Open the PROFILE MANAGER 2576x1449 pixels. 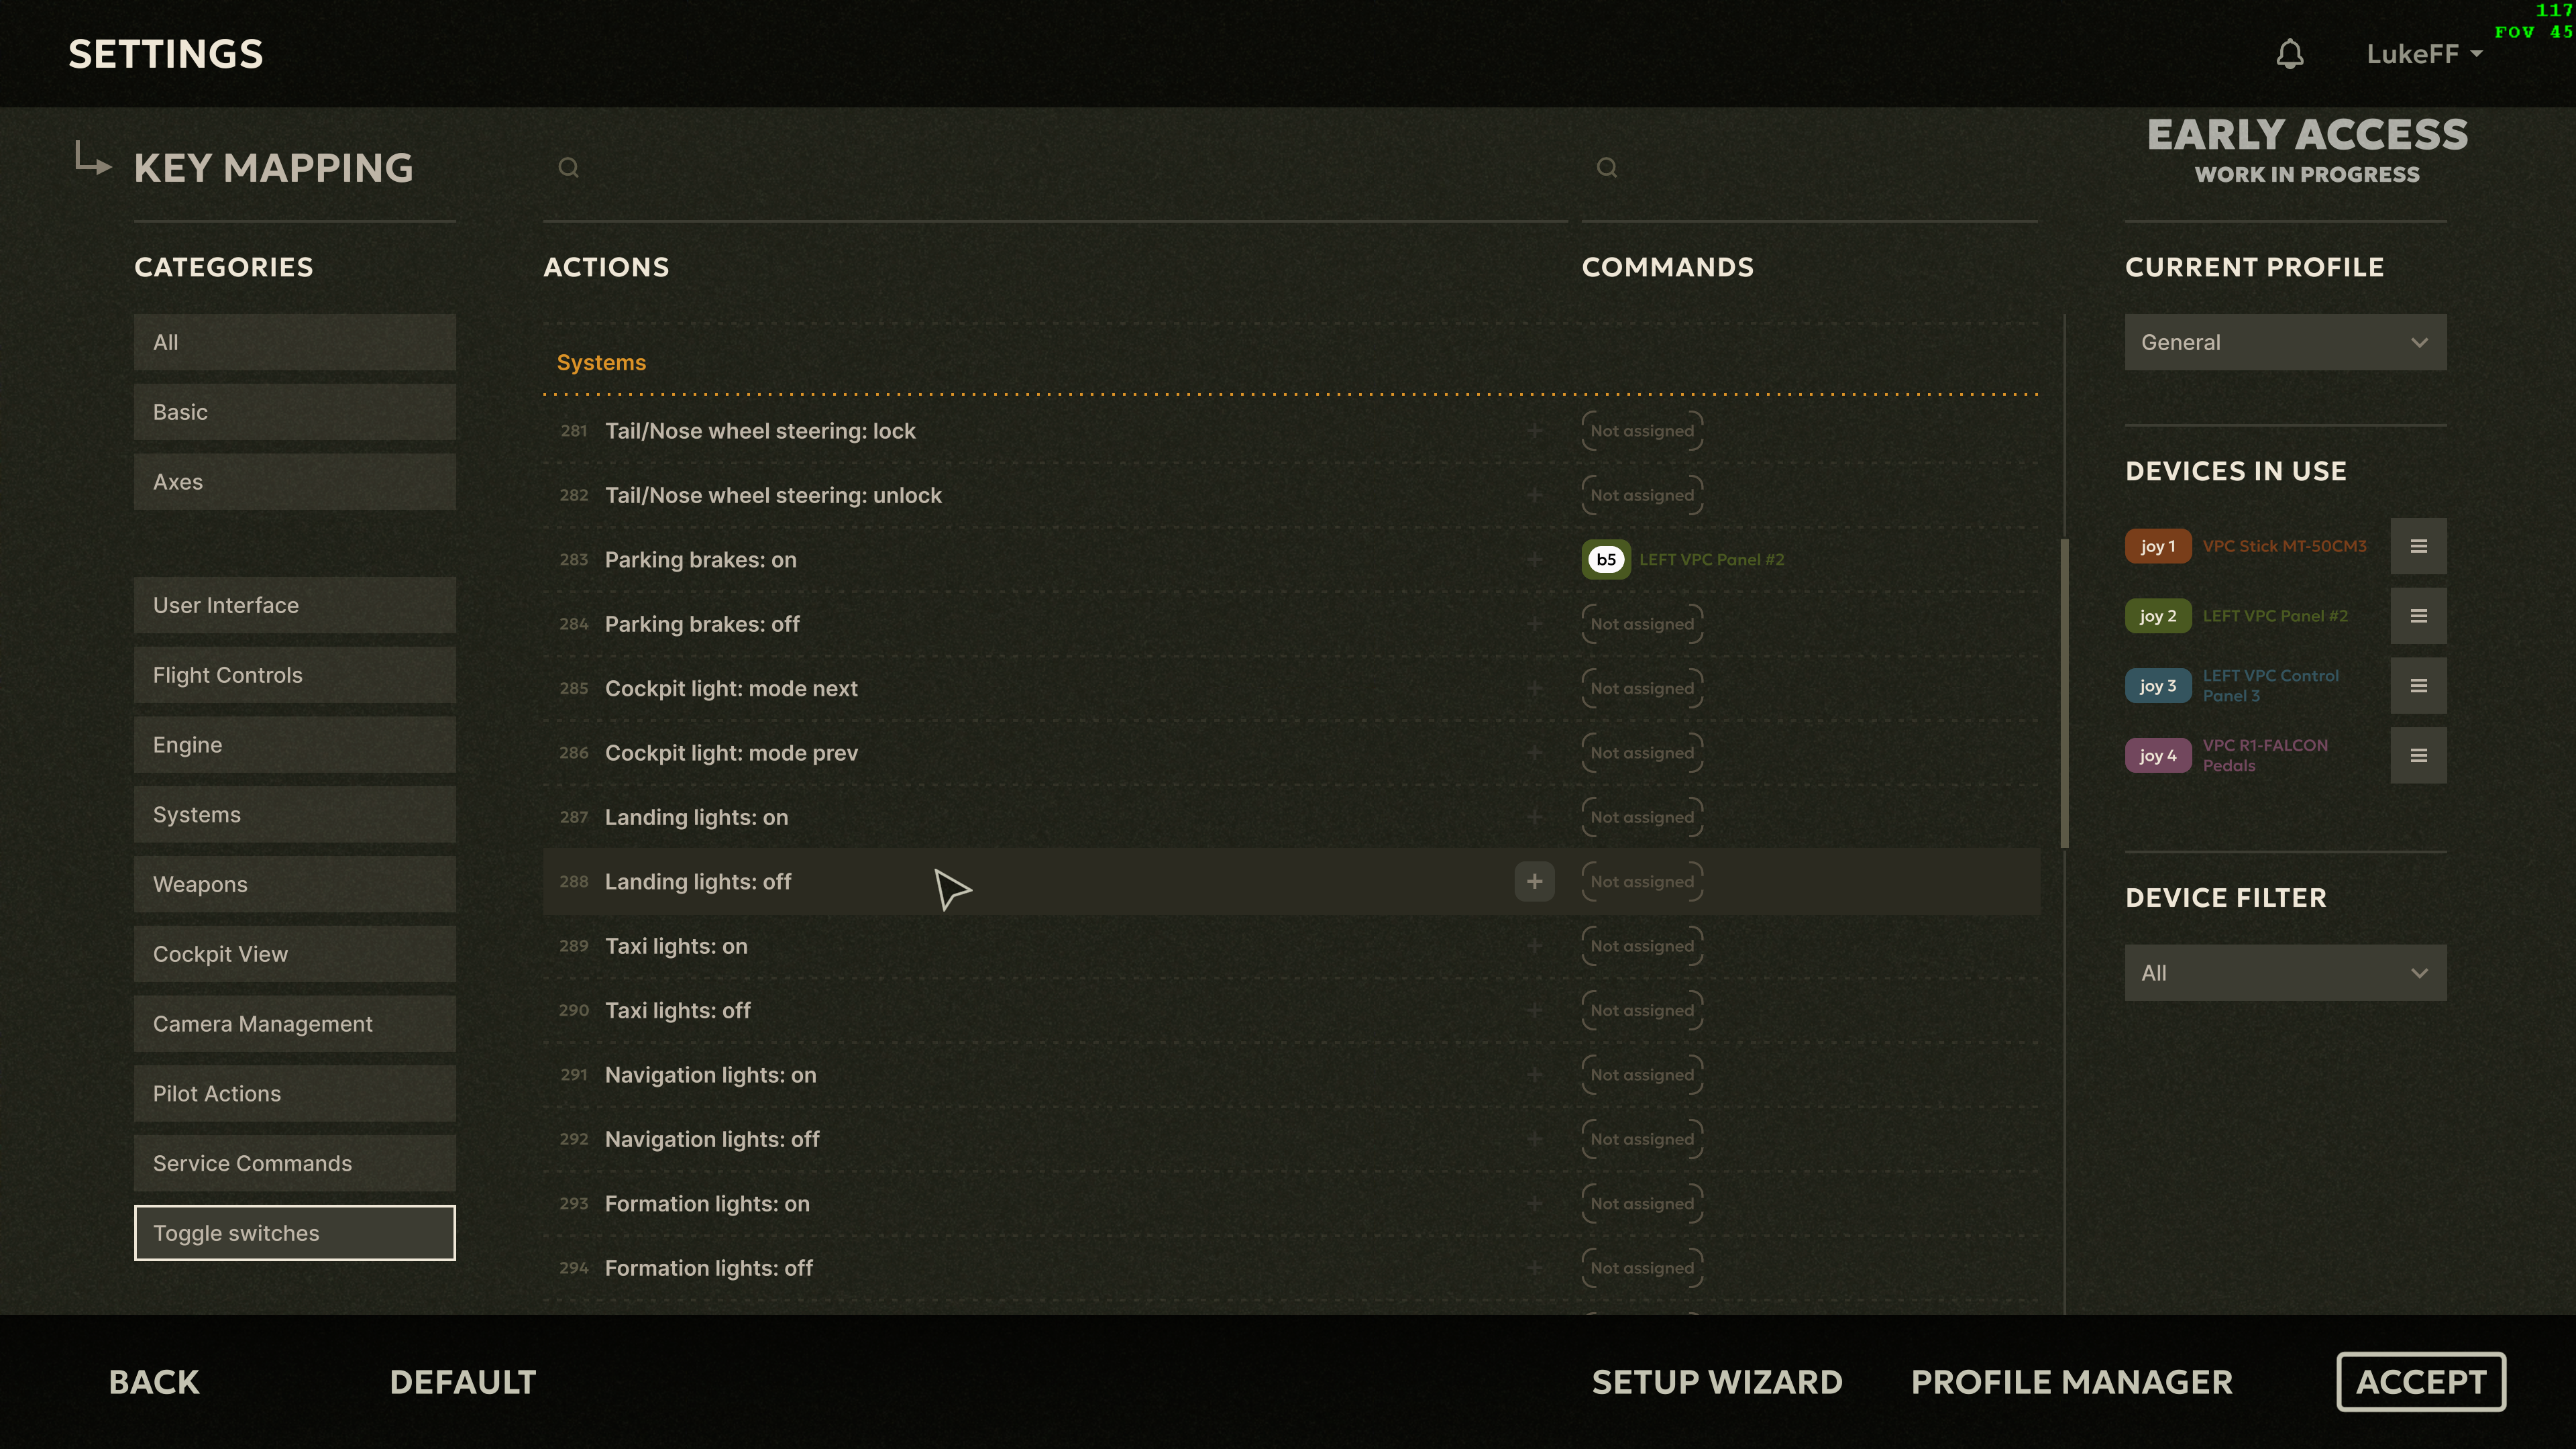point(2071,1382)
